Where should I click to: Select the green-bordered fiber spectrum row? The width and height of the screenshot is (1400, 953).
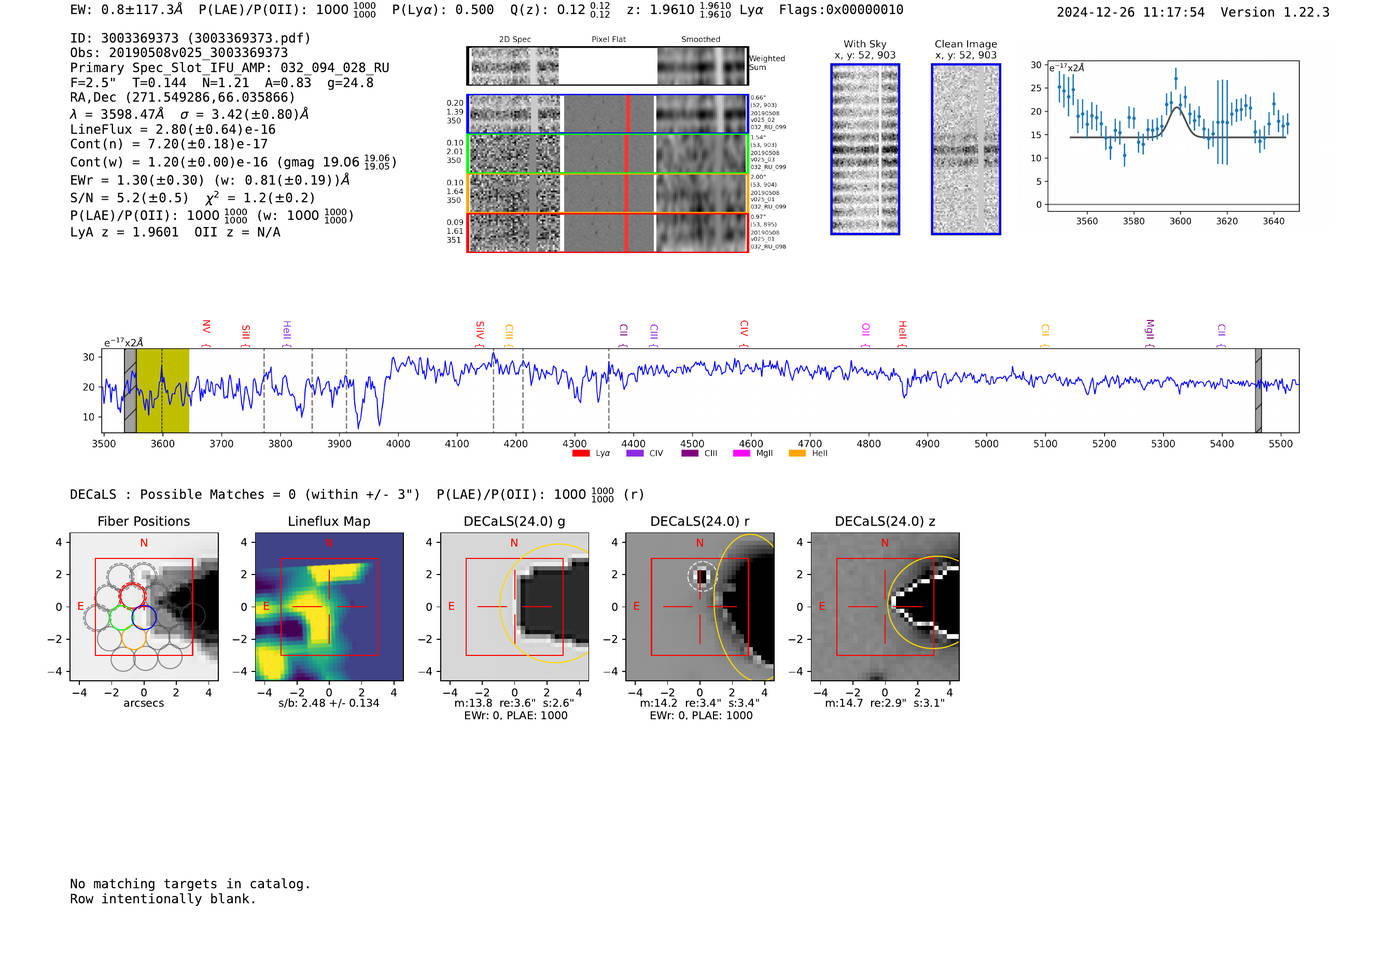coord(608,154)
